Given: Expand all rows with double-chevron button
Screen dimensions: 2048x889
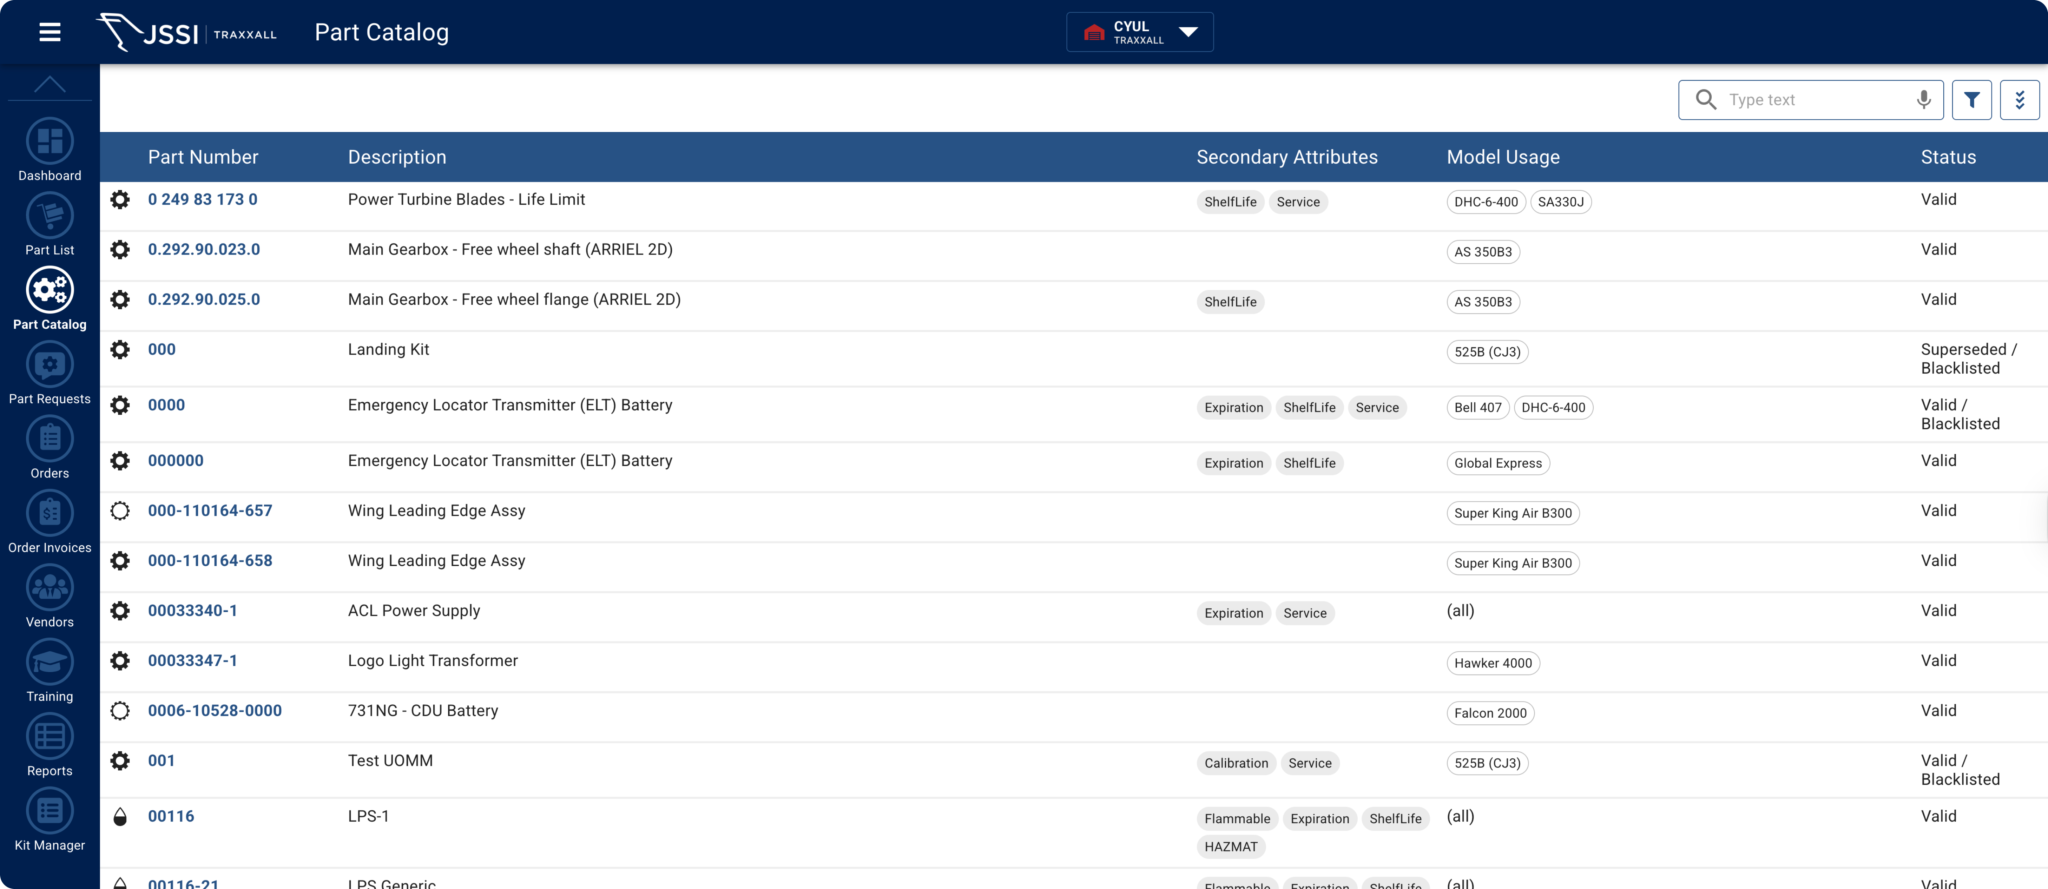Looking at the screenshot, I should tap(2019, 100).
